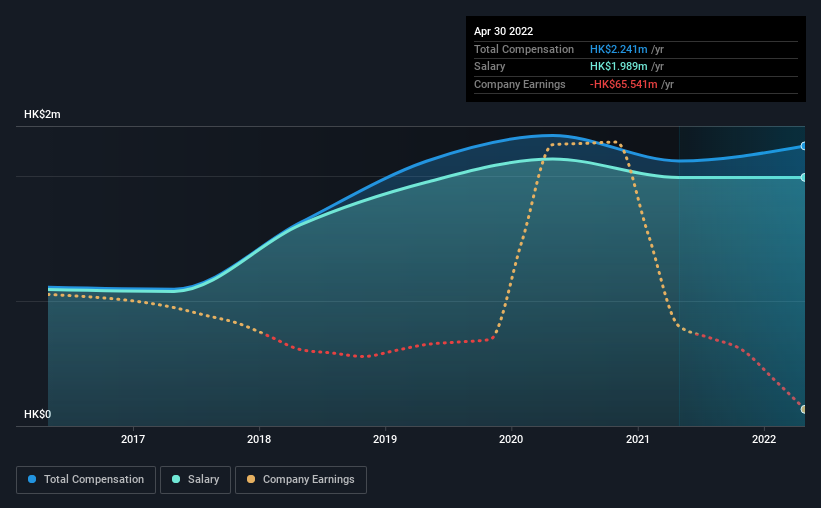Click the 2020 x-axis label

511,439
